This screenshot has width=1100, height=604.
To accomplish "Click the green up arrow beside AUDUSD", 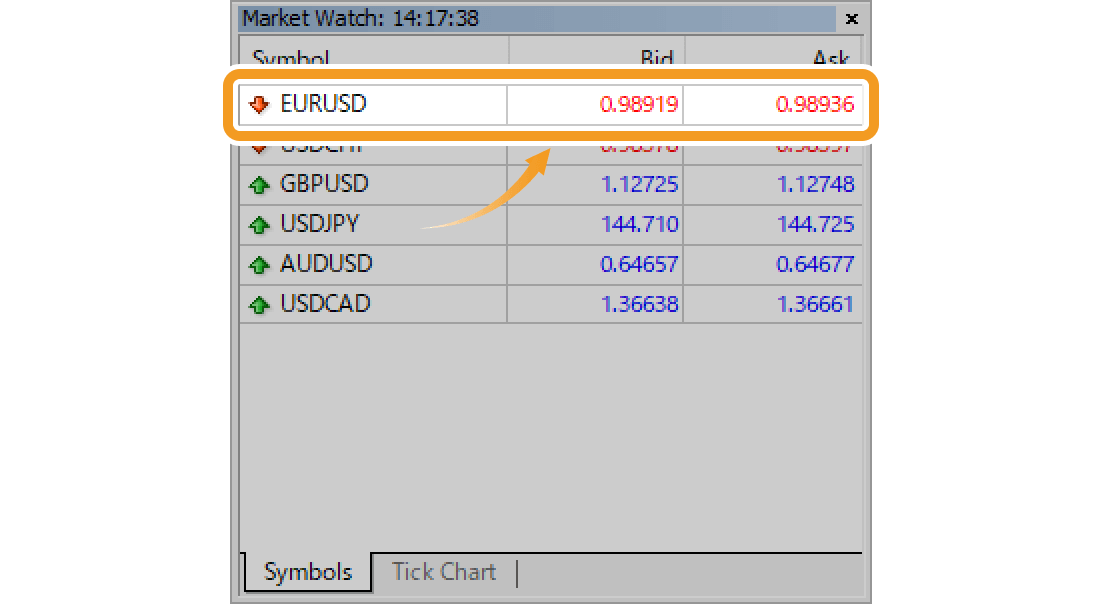I will click(x=260, y=265).
